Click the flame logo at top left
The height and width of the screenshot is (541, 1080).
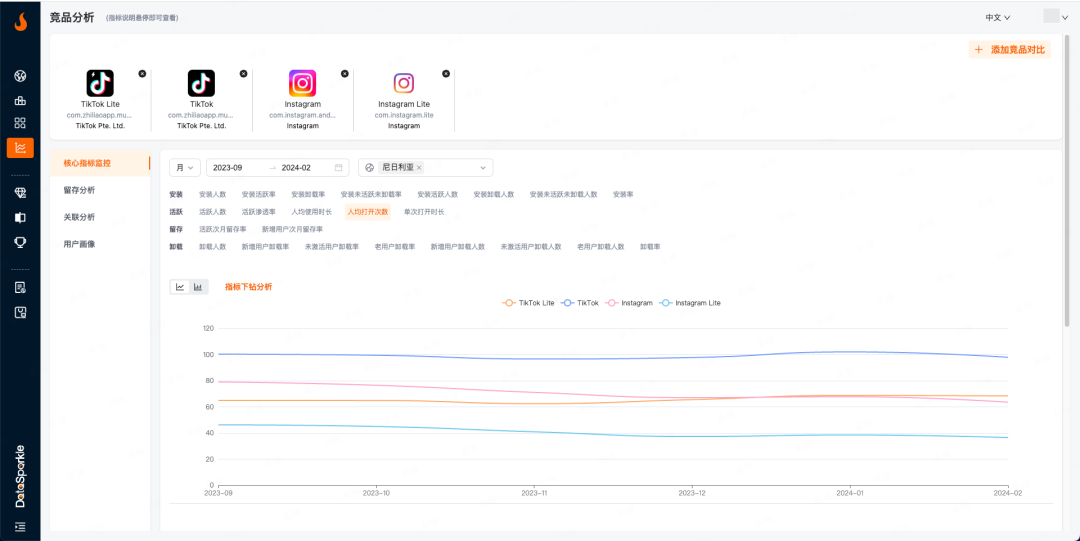pos(20,20)
